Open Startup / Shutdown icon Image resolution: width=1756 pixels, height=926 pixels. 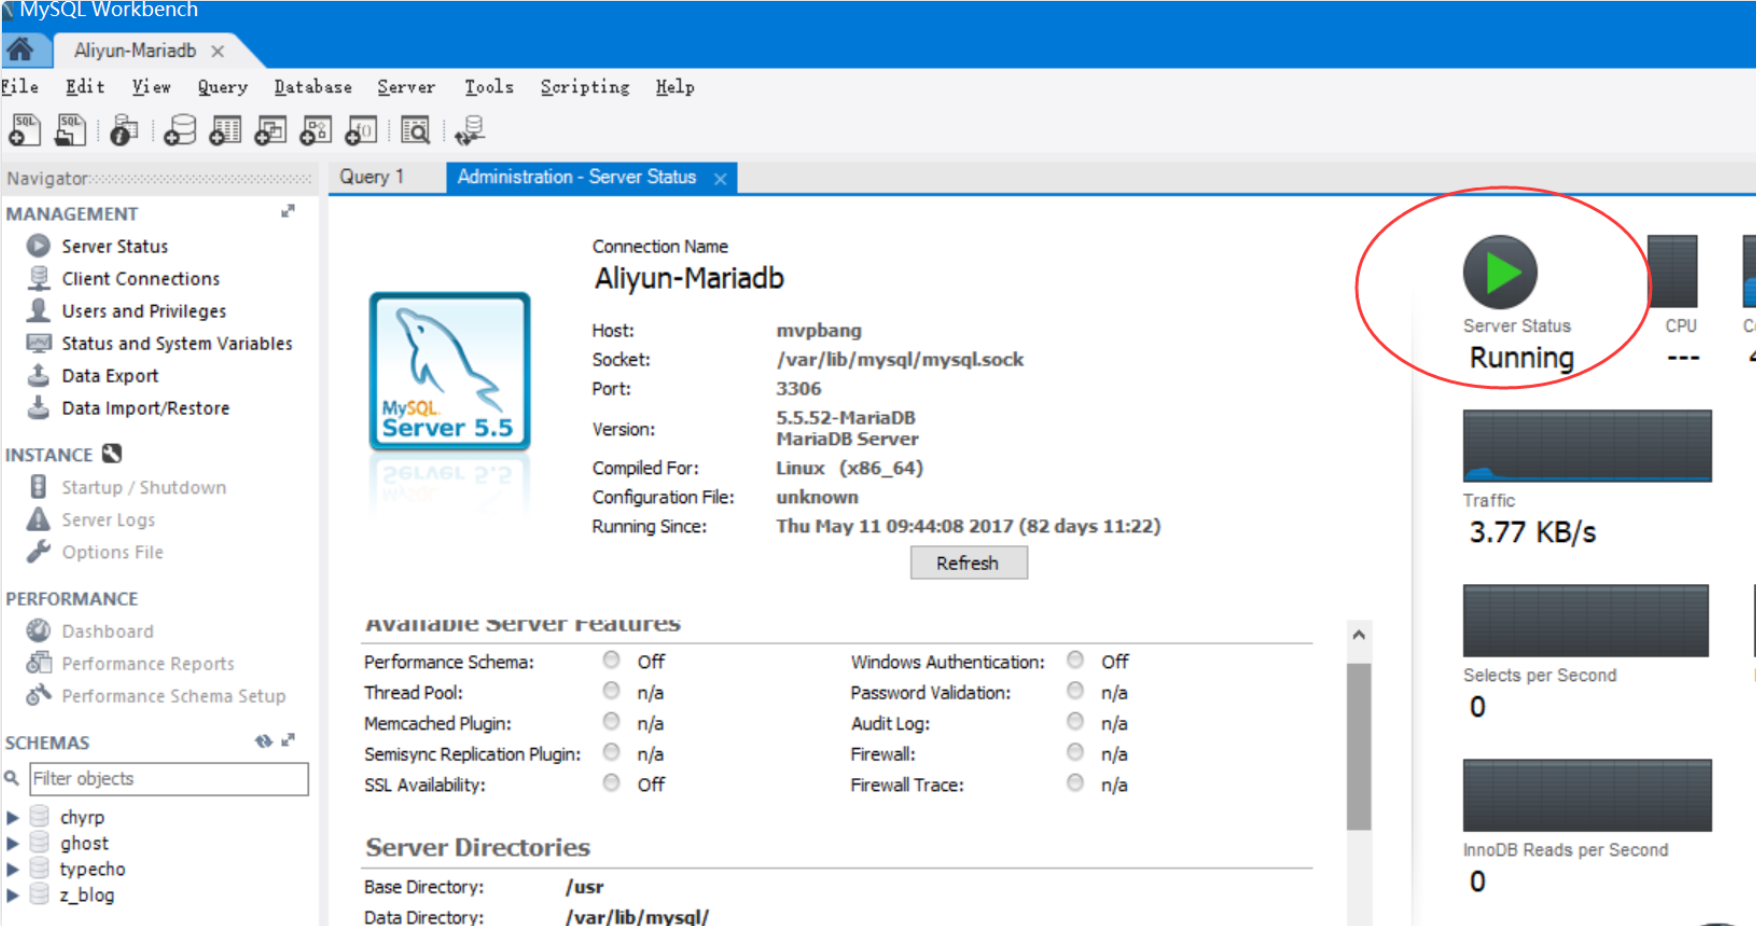point(38,486)
